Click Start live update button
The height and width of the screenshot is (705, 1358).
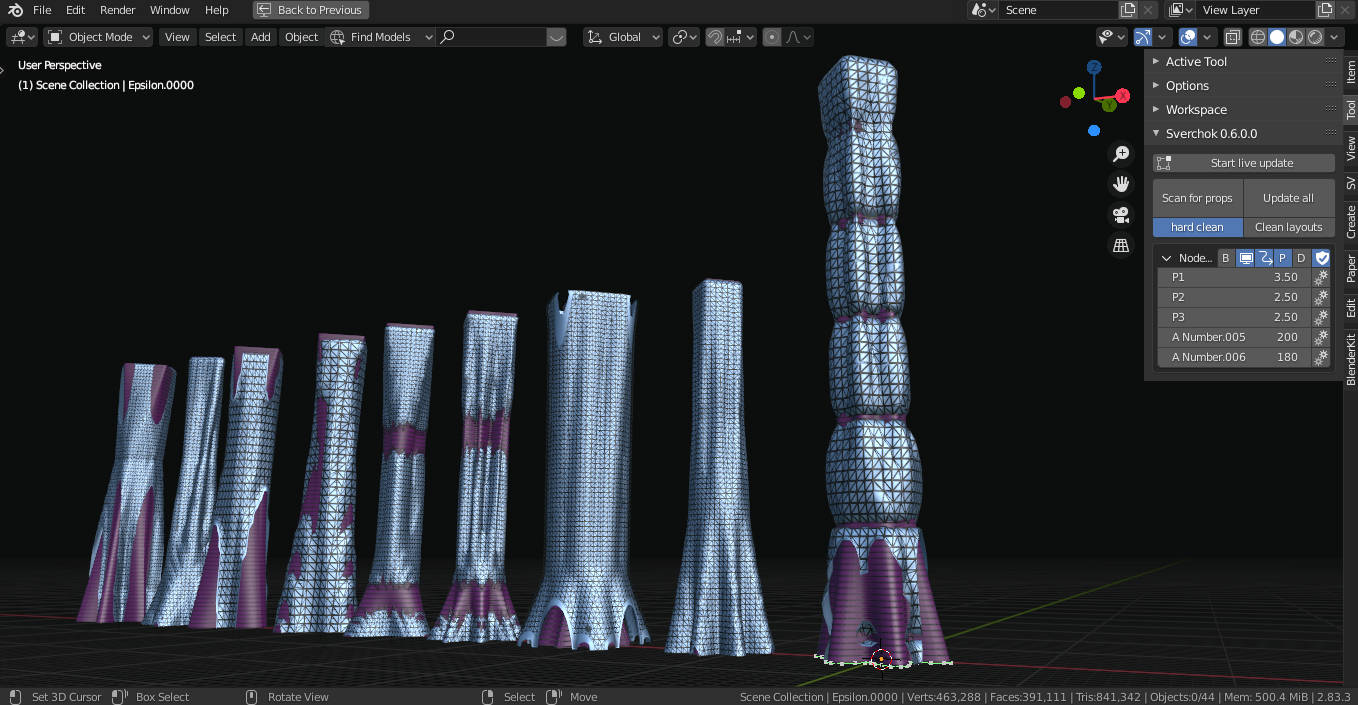click(1244, 163)
